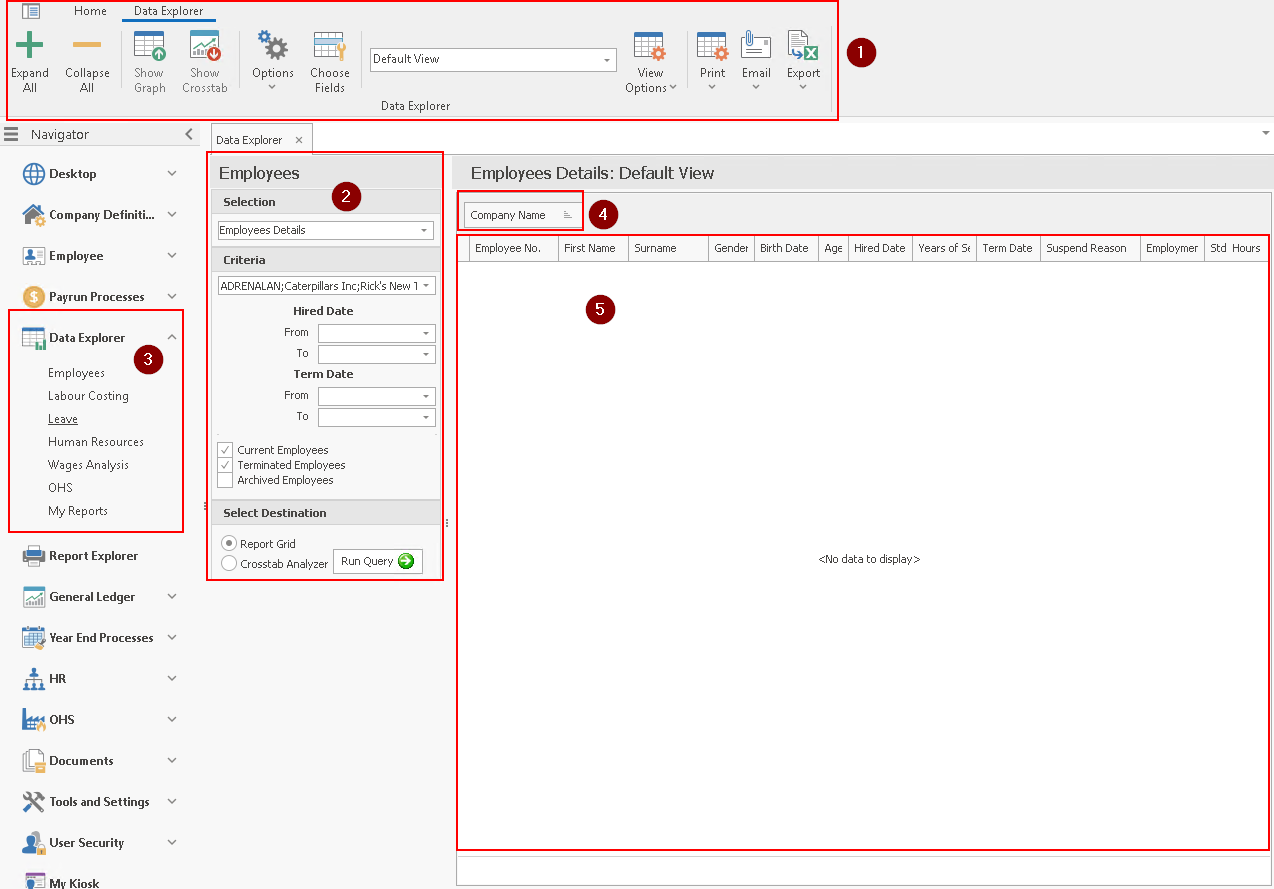The height and width of the screenshot is (889, 1274).
Task: Click the Navigator hamburger menu icon
Action: 11,134
